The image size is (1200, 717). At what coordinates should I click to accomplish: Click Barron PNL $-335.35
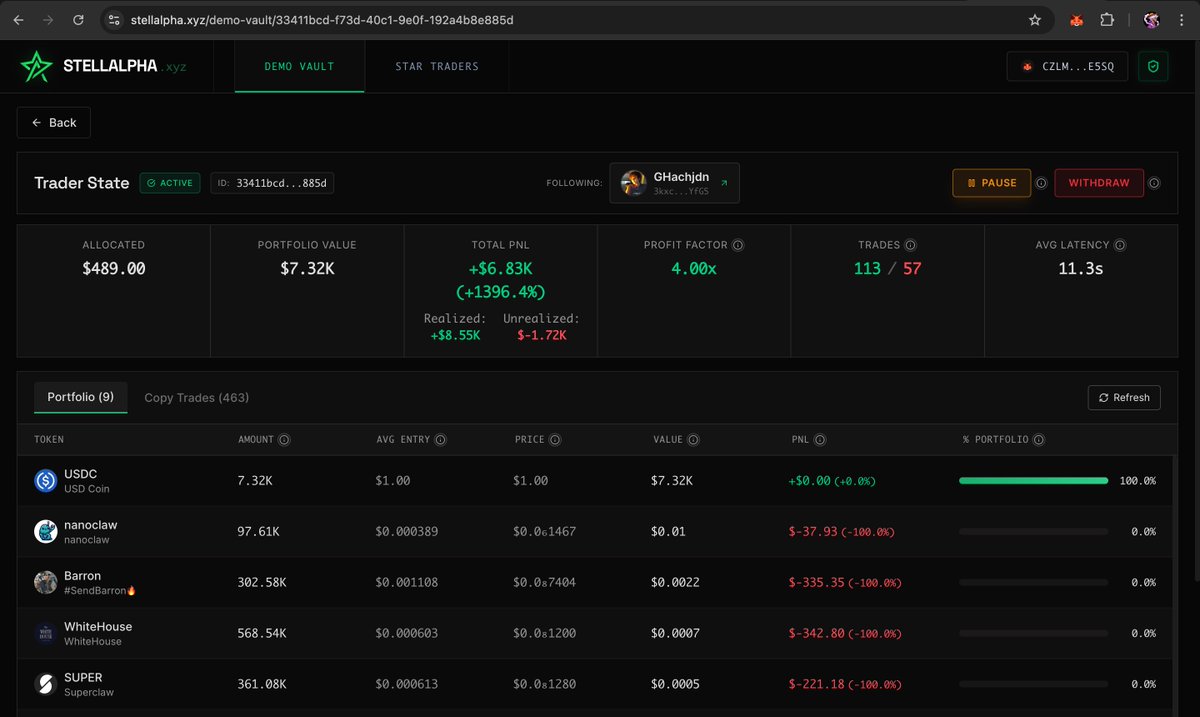coord(819,582)
